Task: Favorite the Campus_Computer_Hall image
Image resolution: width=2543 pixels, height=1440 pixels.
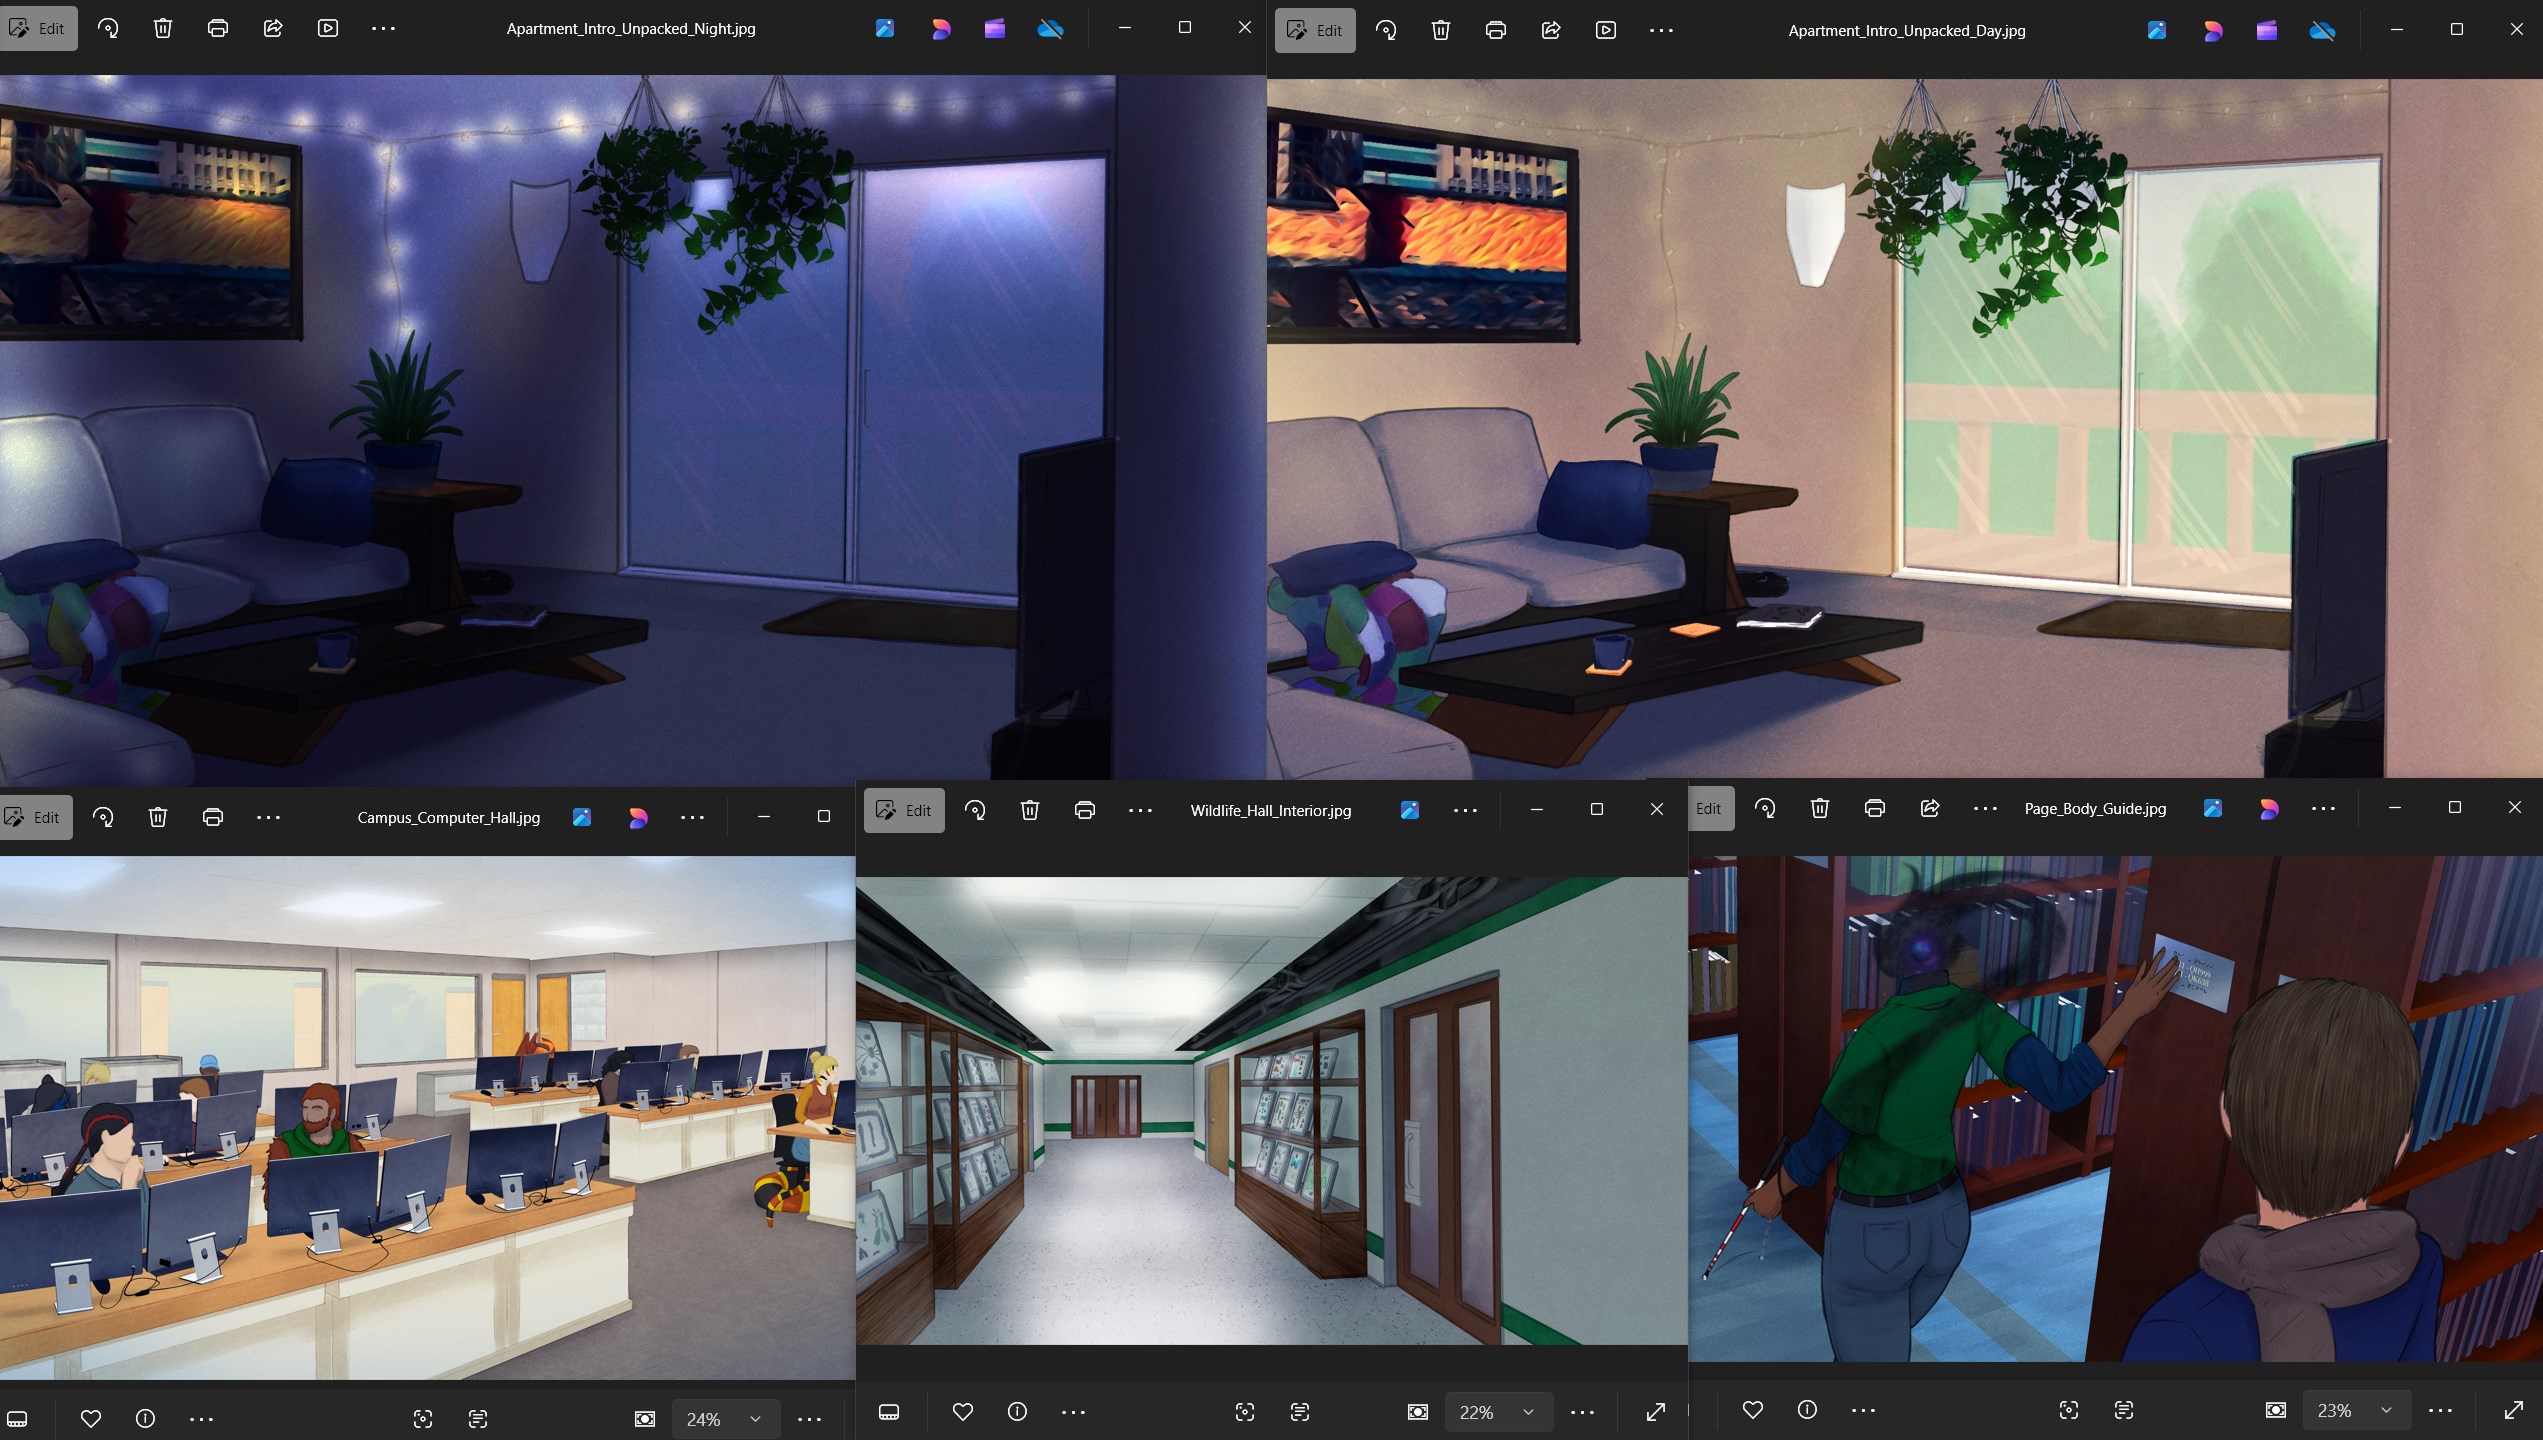Action: click(x=91, y=1418)
